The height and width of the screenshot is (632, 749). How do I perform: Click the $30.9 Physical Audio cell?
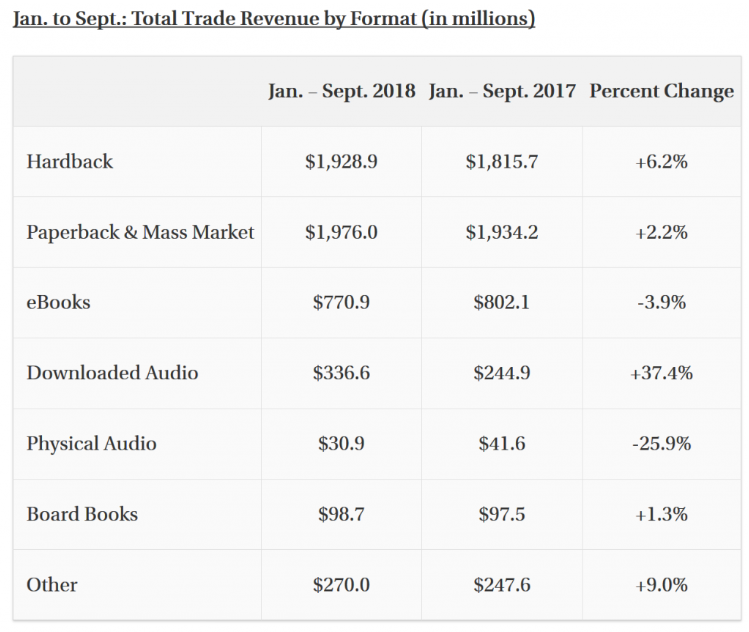tap(341, 443)
